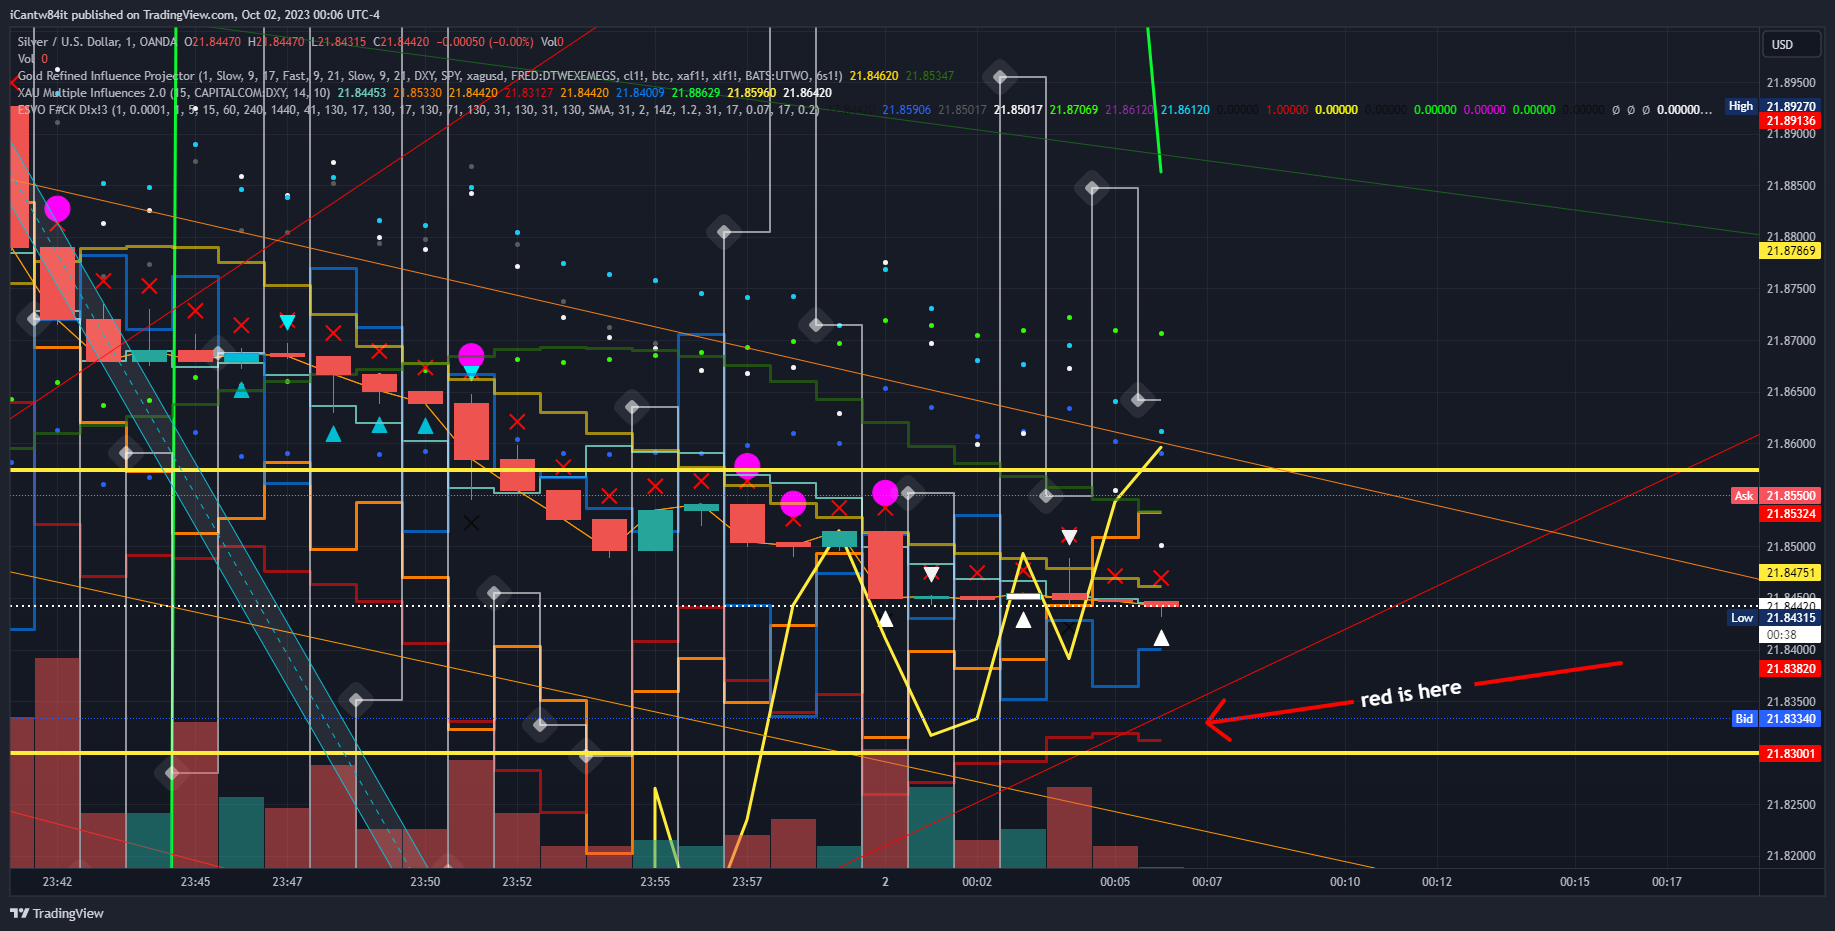Image resolution: width=1835 pixels, height=931 pixels.
Task: Click the yellow price label 21.84751
Action: tap(1790, 573)
